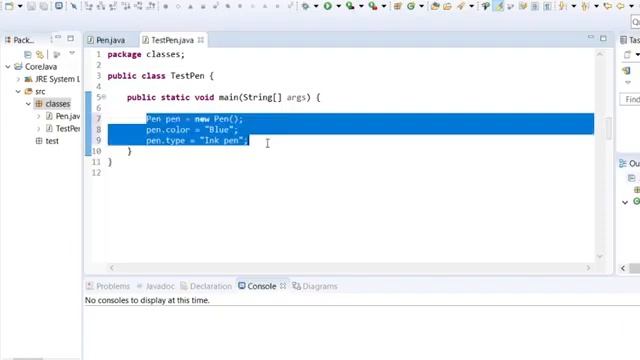
Task: Open the terminal icon in toolbar
Action: [59, 6]
